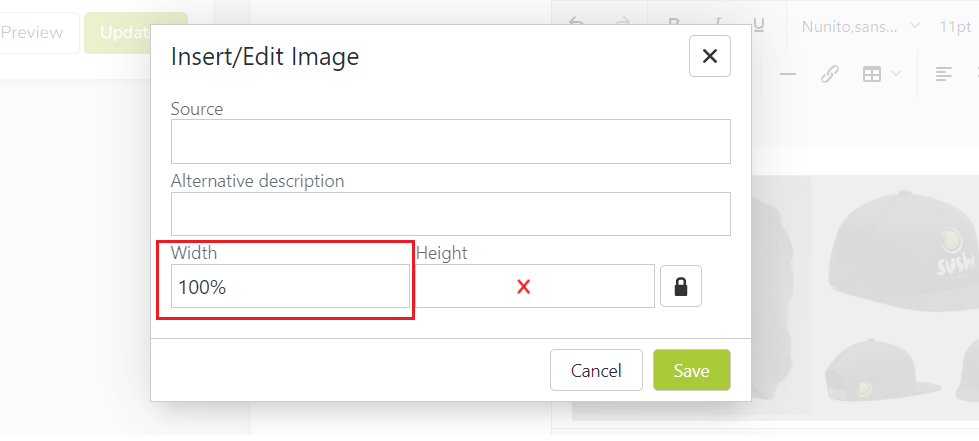Open the 11pt font size dropdown

tap(955, 27)
